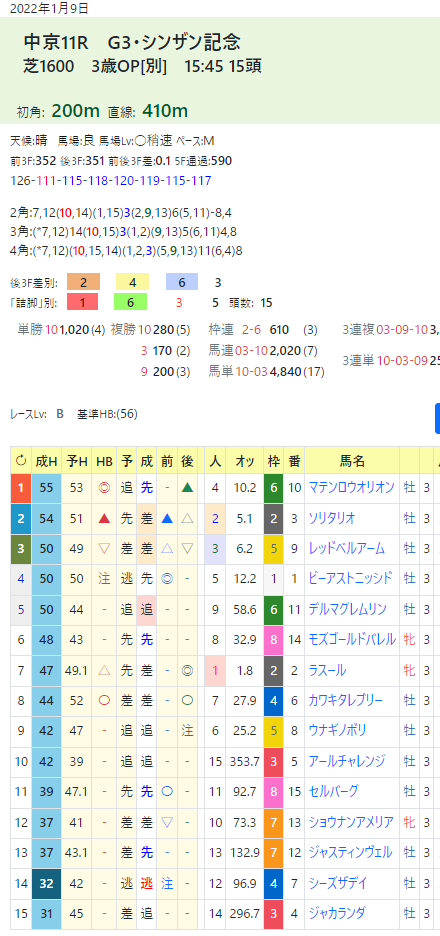Sort by 人 popularity column header

(x=215, y=460)
